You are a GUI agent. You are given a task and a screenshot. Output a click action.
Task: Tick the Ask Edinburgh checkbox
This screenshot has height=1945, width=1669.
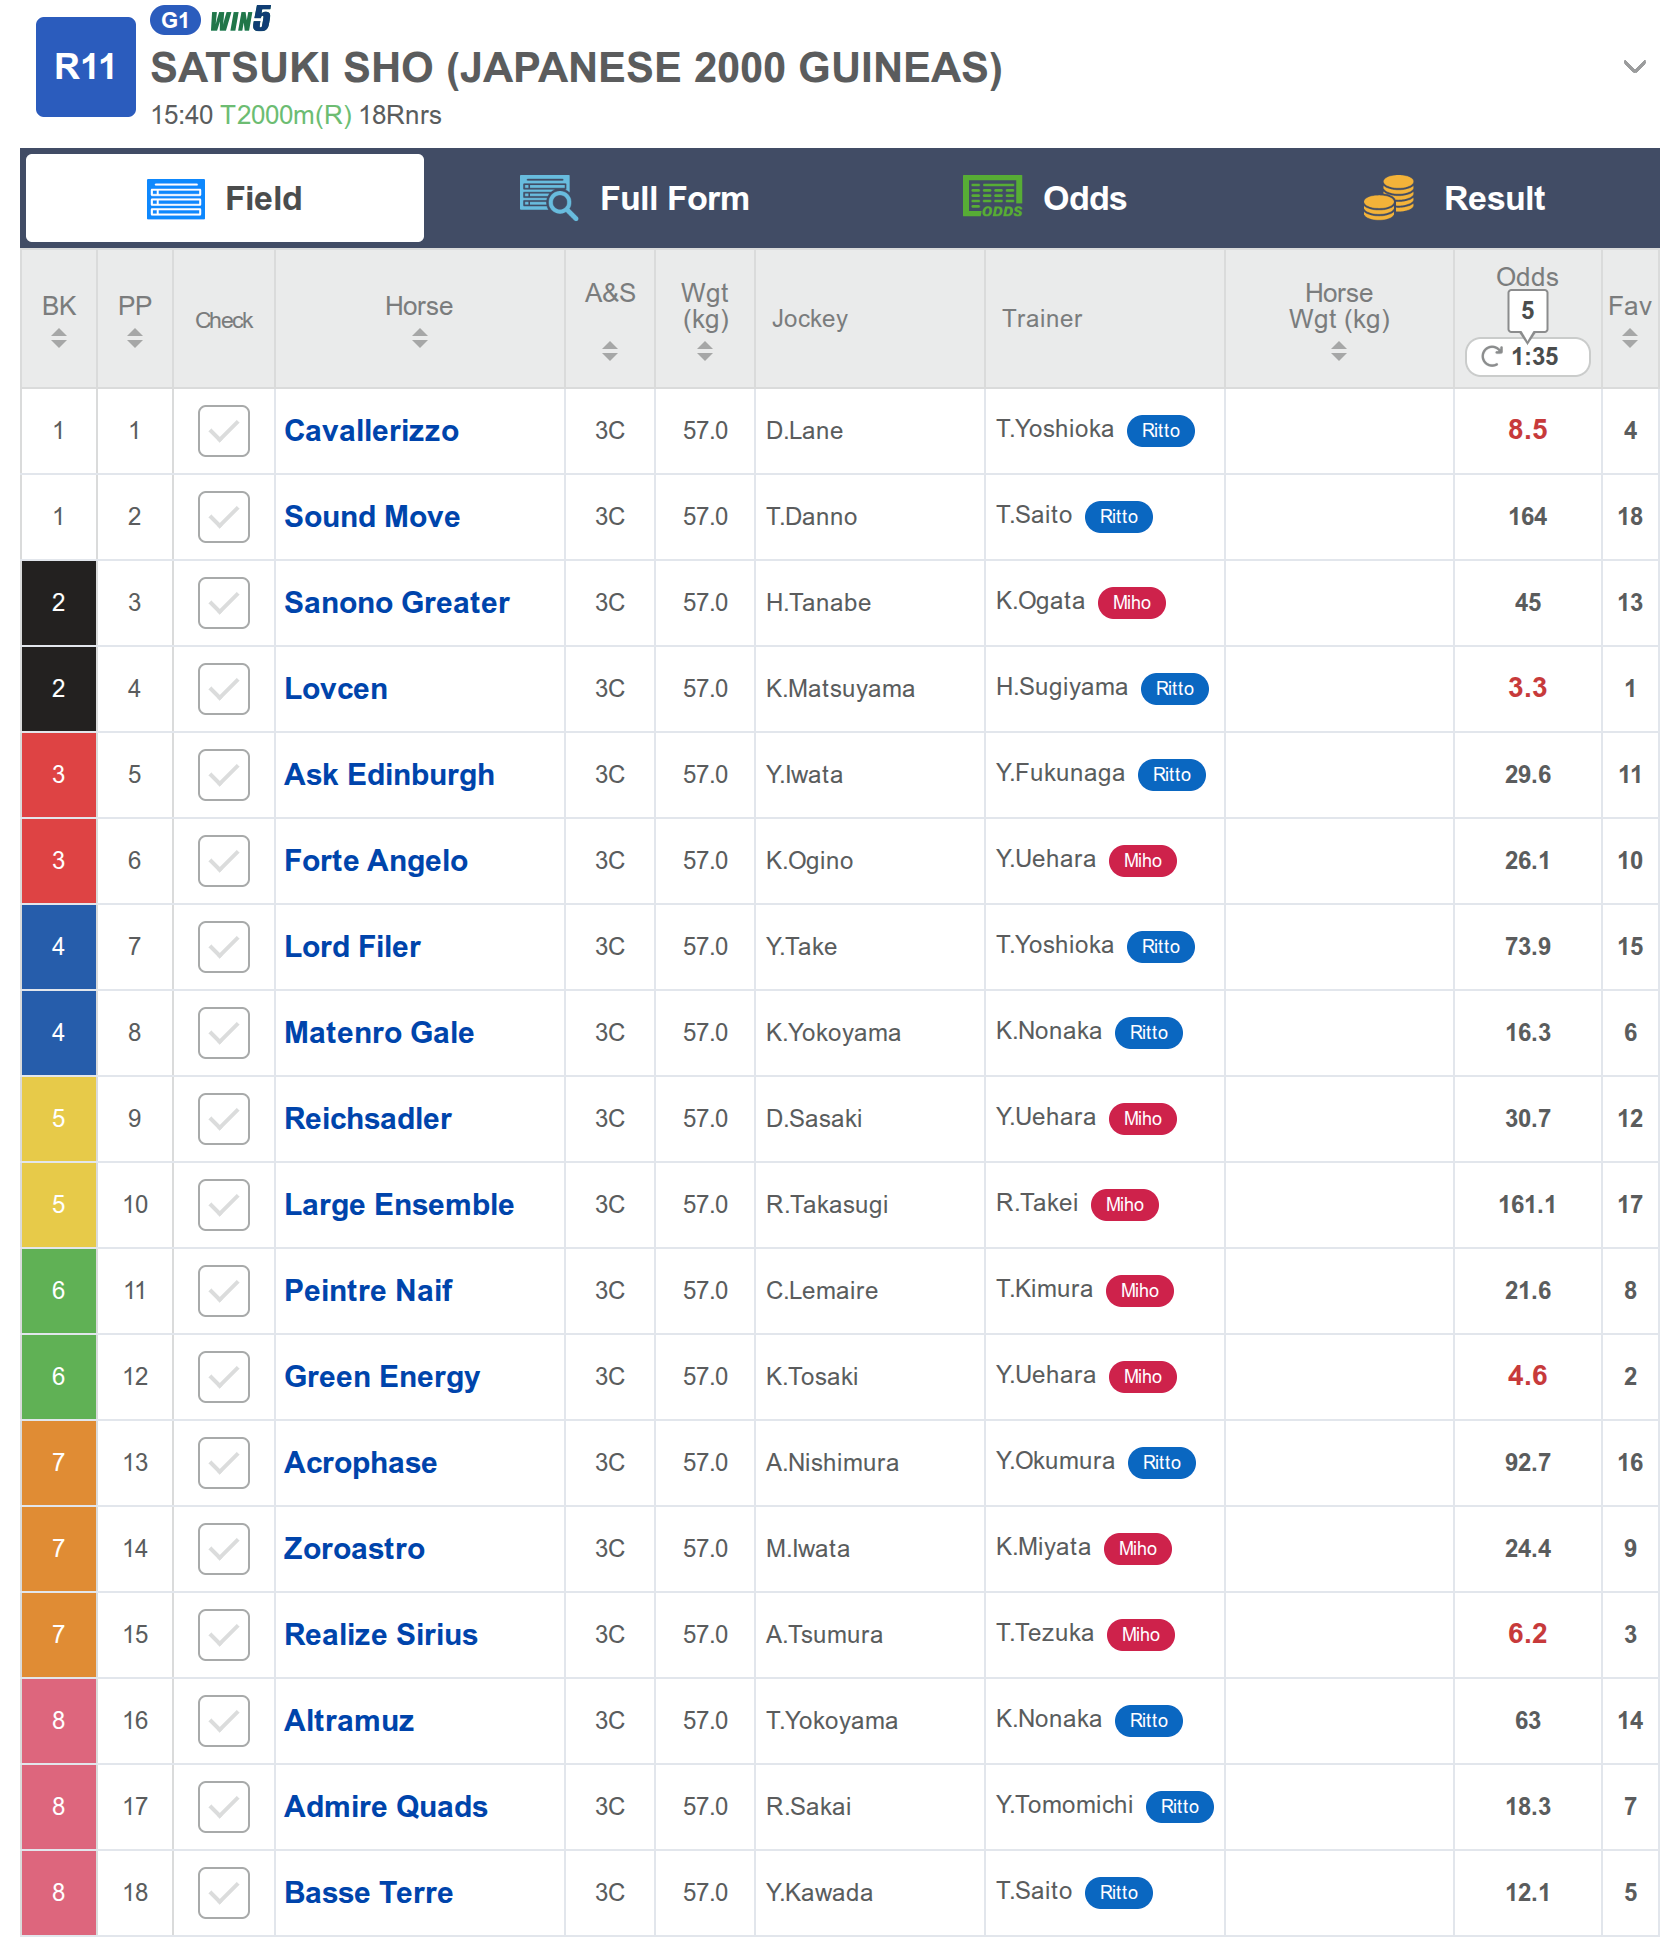coord(224,775)
